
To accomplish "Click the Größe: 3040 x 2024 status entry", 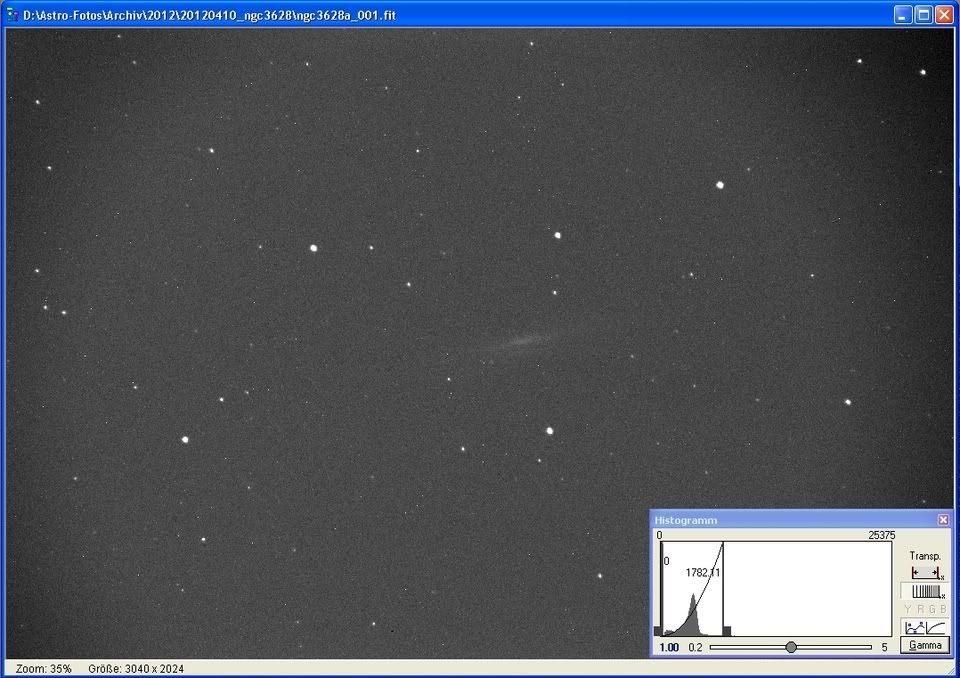I will [x=136, y=669].
